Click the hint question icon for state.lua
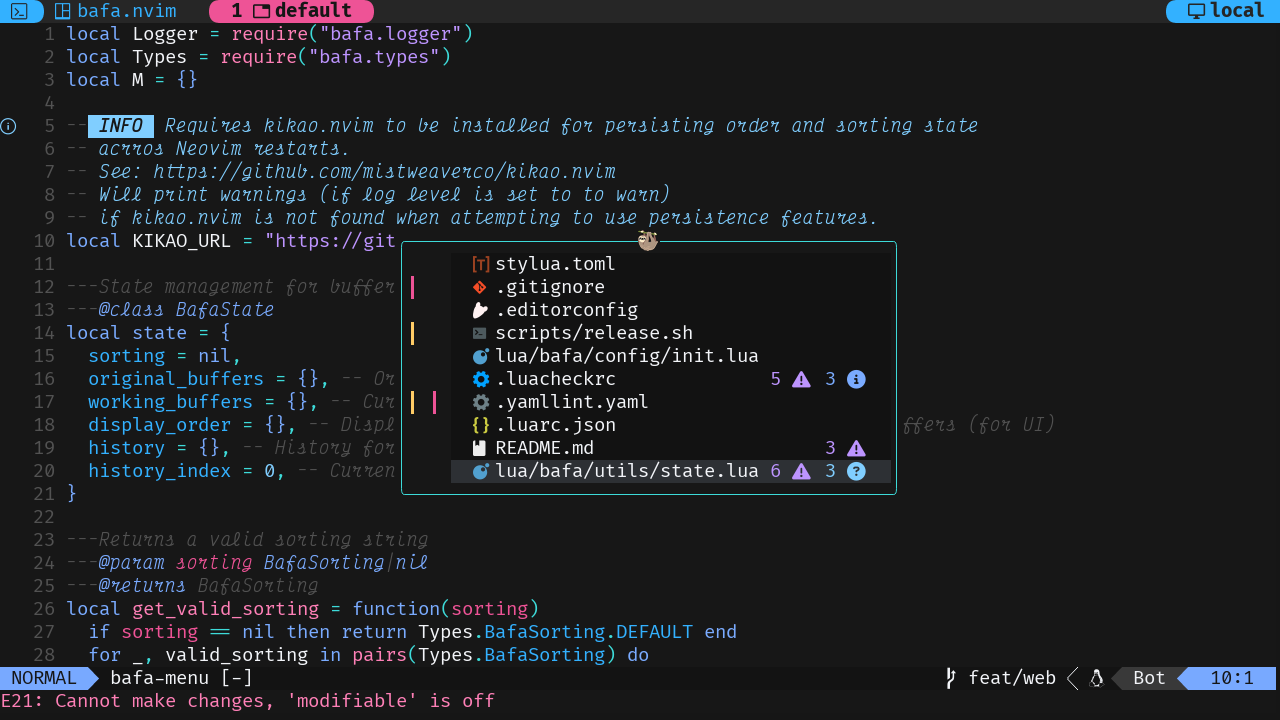This screenshot has height=720, width=1280. (856, 471)
